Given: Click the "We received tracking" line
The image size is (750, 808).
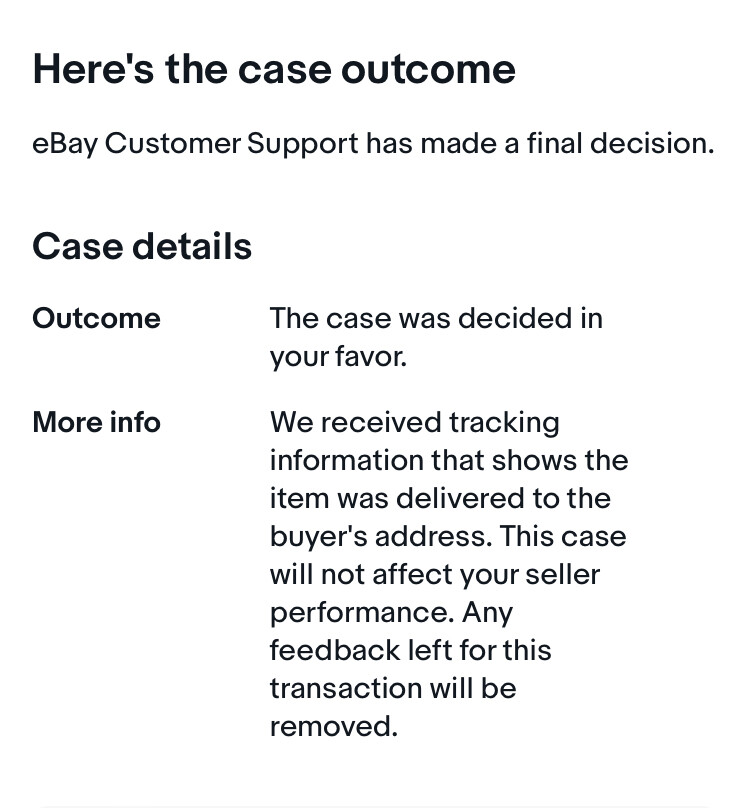Looking at the screenshot, I should [414, 422].
